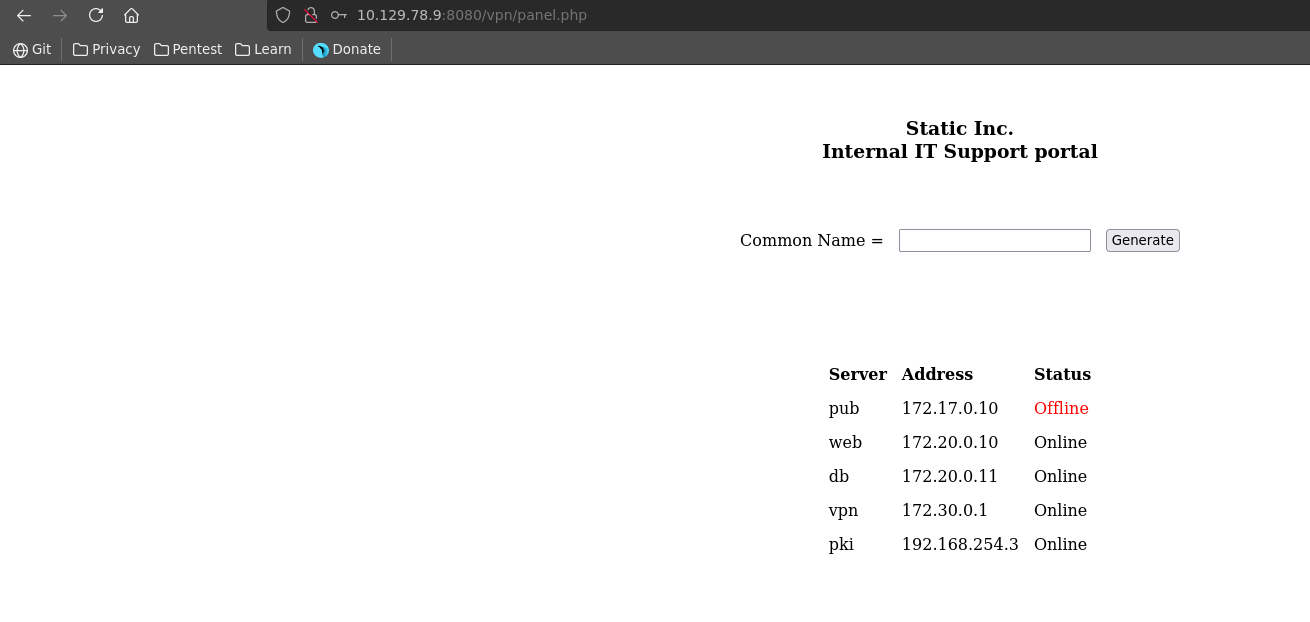Show insecure connection padlock info
This screenshot has width=1310, height=622.
(x=311, y=15)
